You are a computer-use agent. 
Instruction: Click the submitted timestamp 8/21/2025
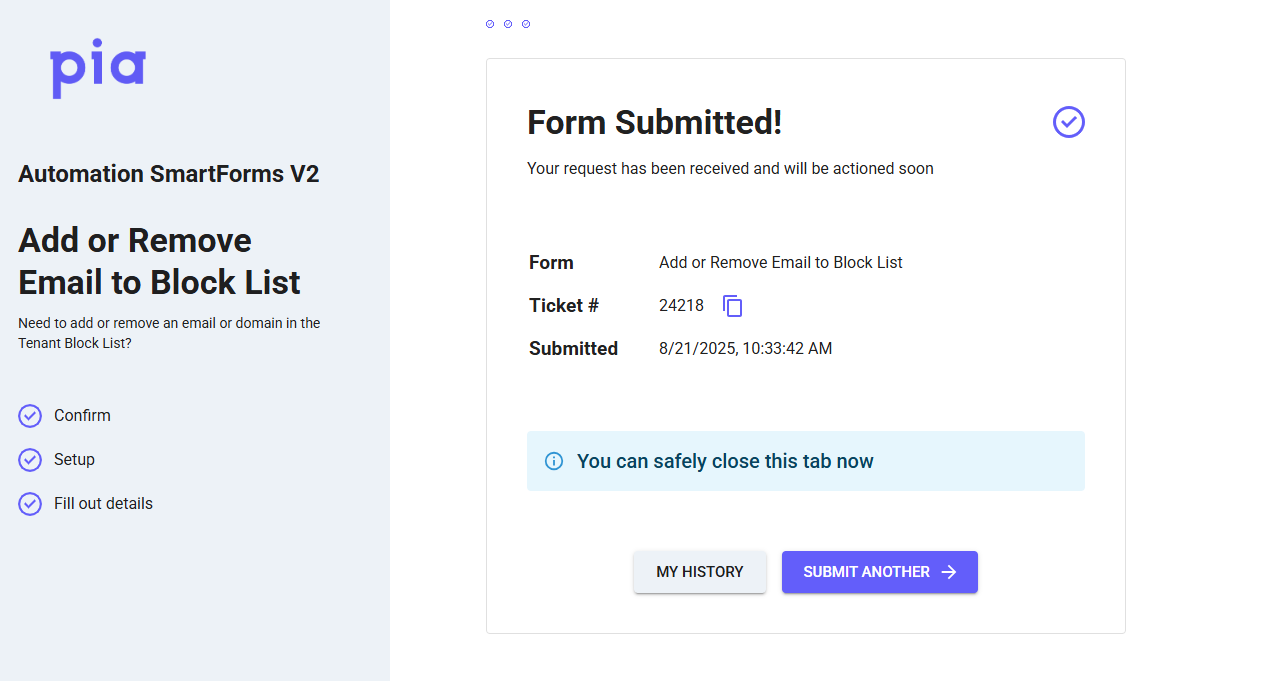[745, 349]
